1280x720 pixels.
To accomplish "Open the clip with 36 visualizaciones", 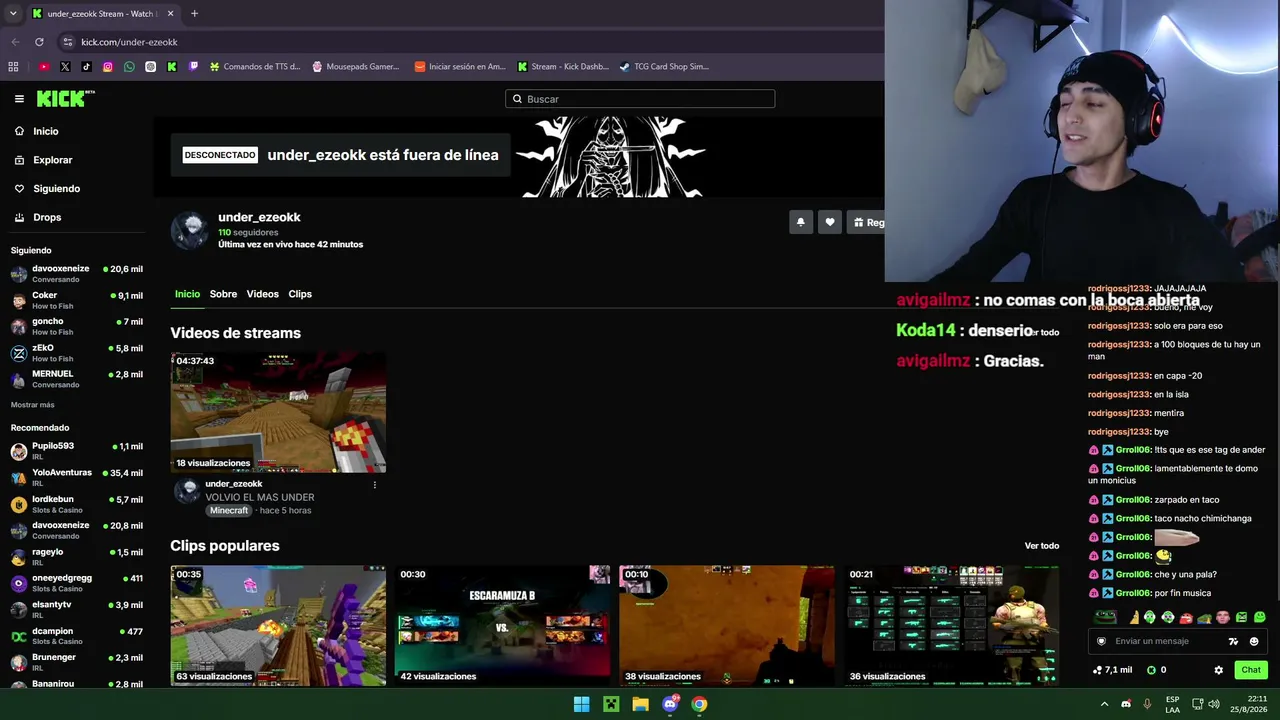I will 951,626.
